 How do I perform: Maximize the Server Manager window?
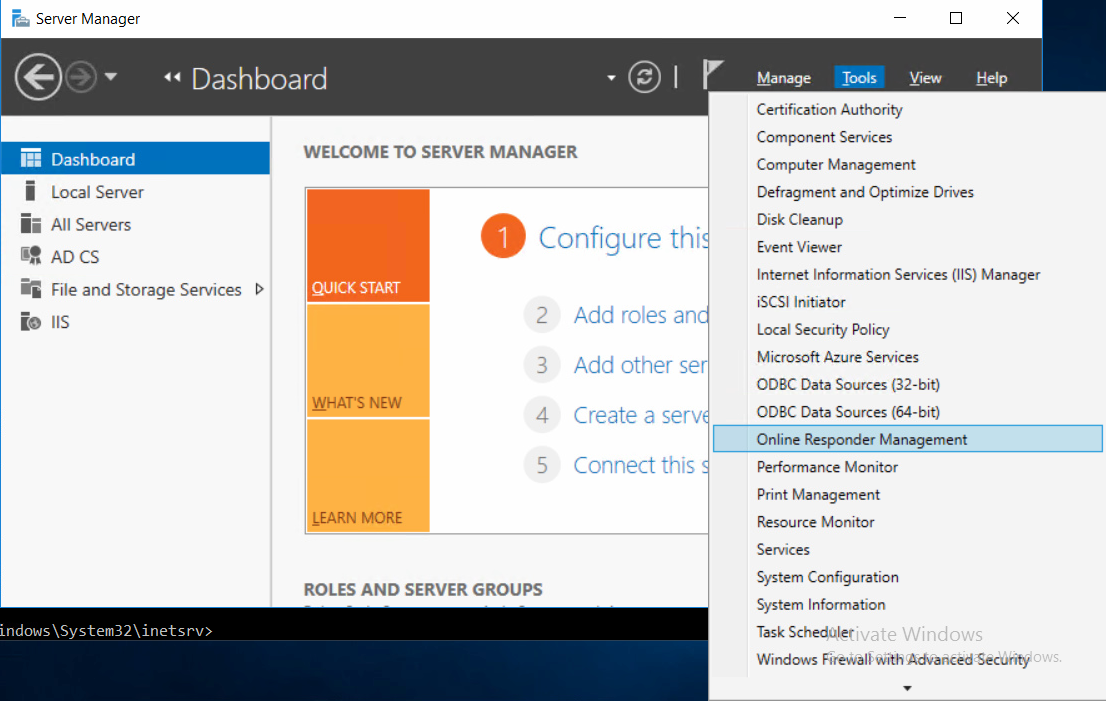pyautogui.click(x=956, y=18)
